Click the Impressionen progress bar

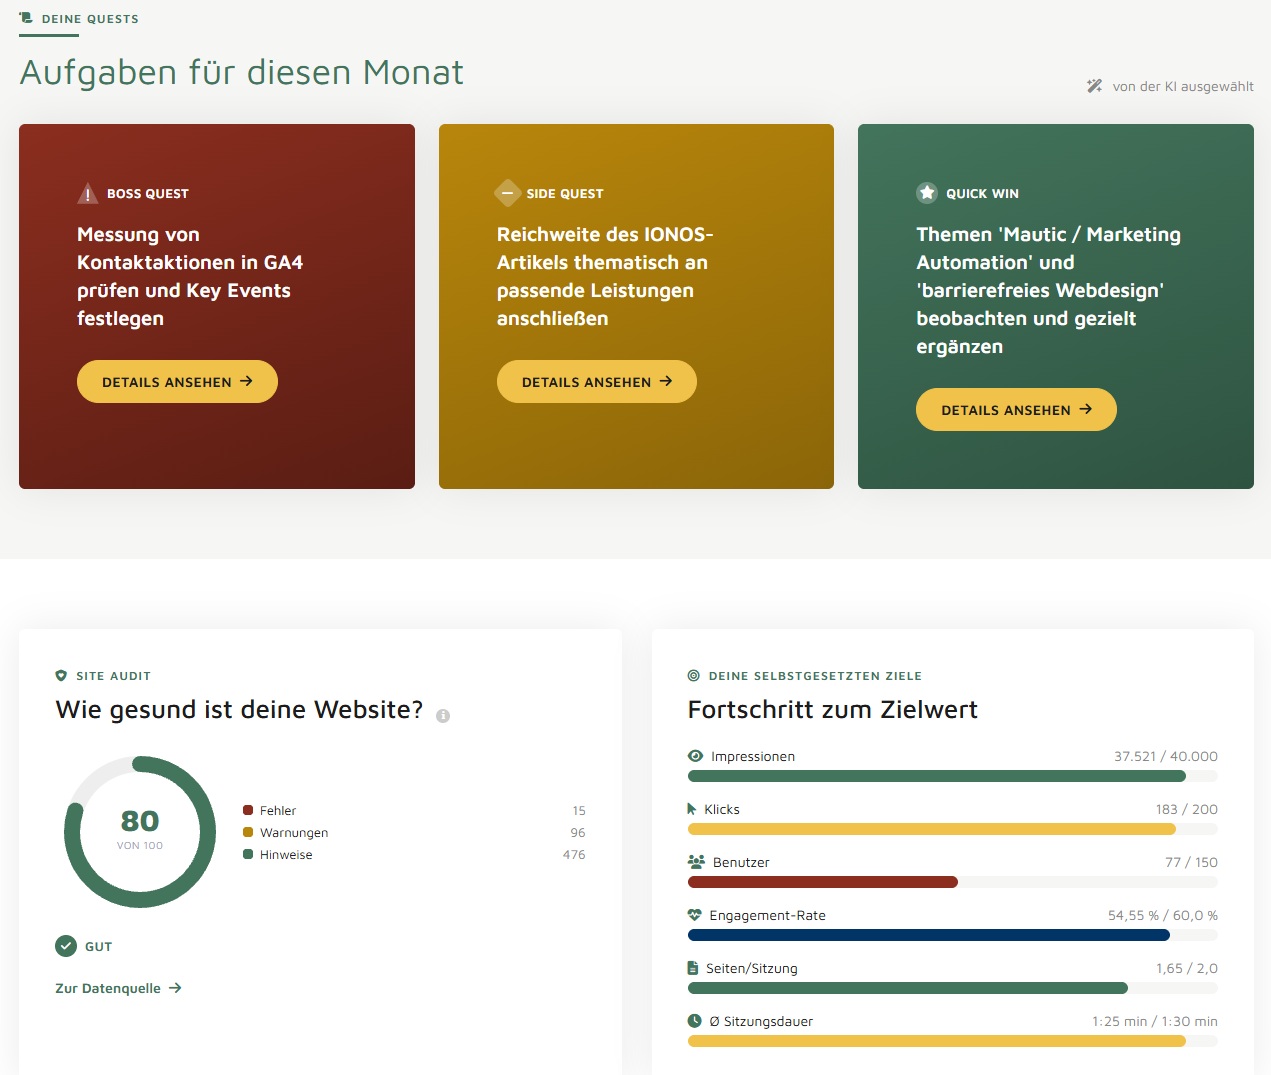click(x=953, y=776)
